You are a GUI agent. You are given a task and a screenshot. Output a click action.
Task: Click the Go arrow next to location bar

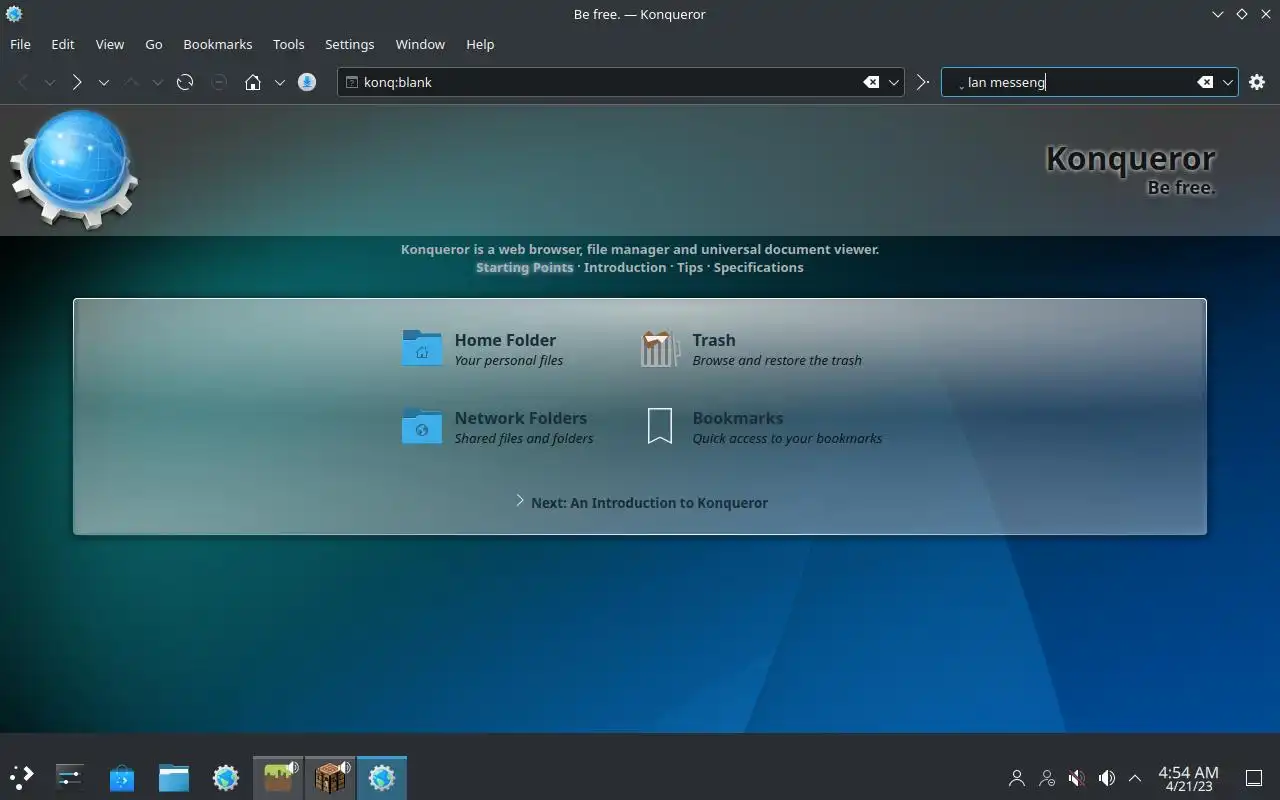[x=923, y=82]
